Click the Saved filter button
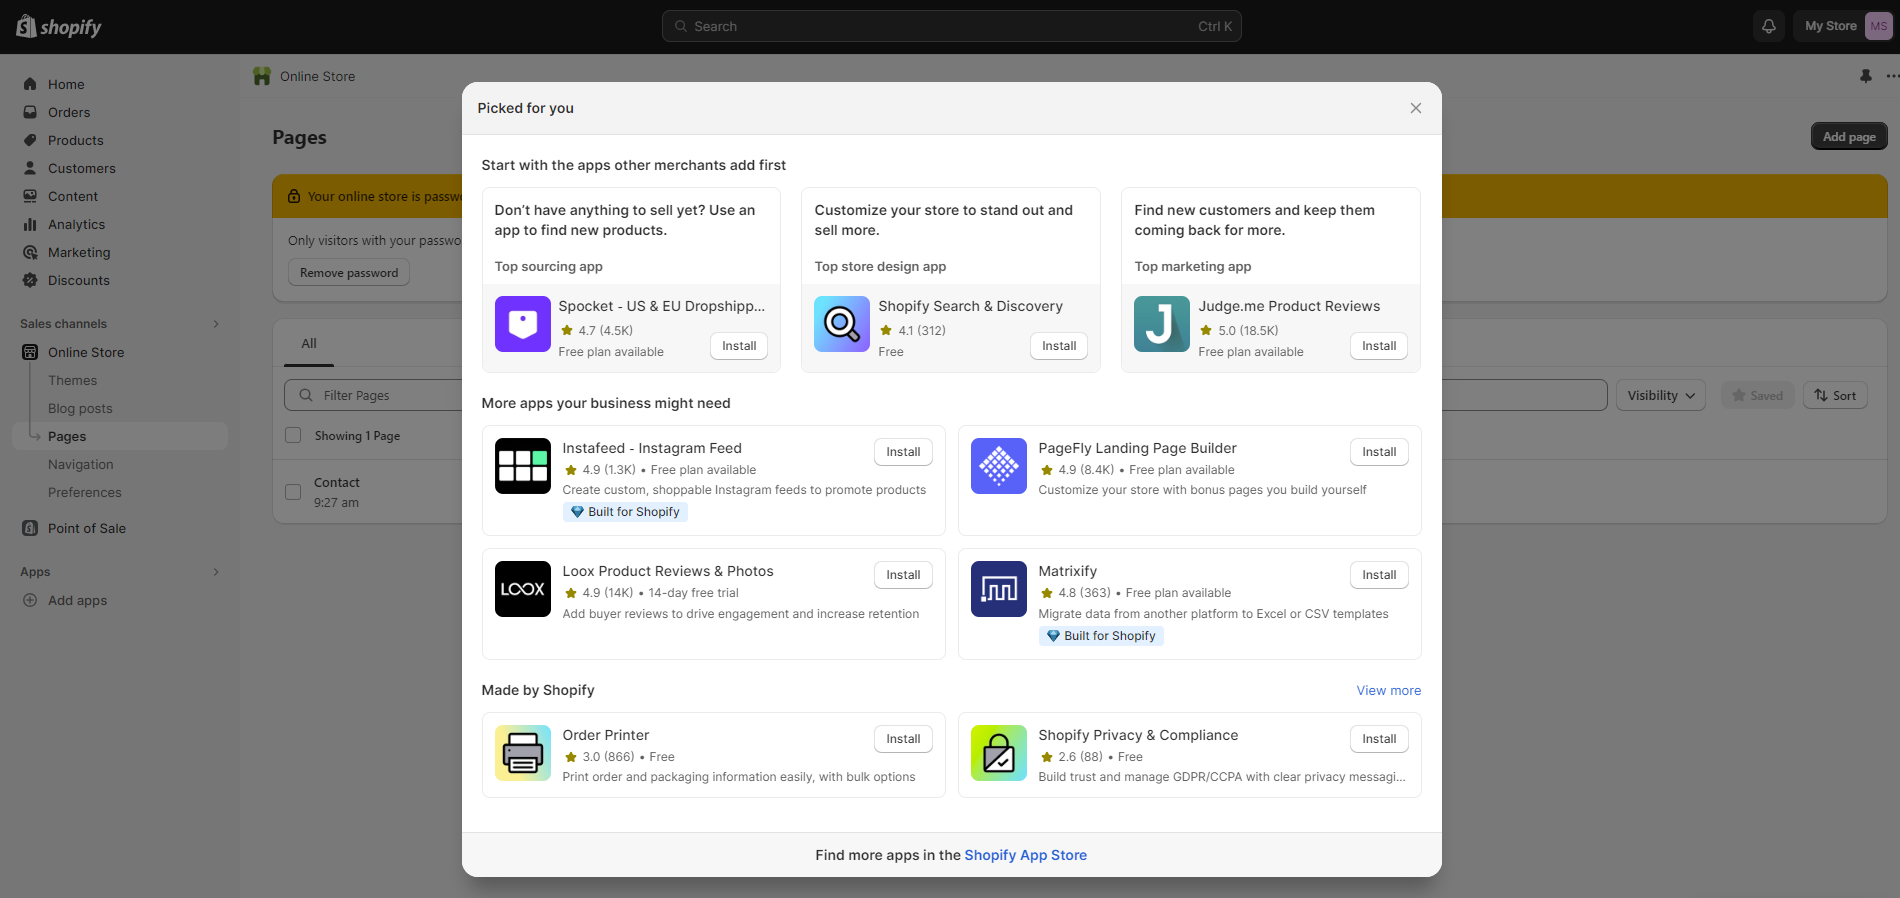 [x=1758, y=395]
